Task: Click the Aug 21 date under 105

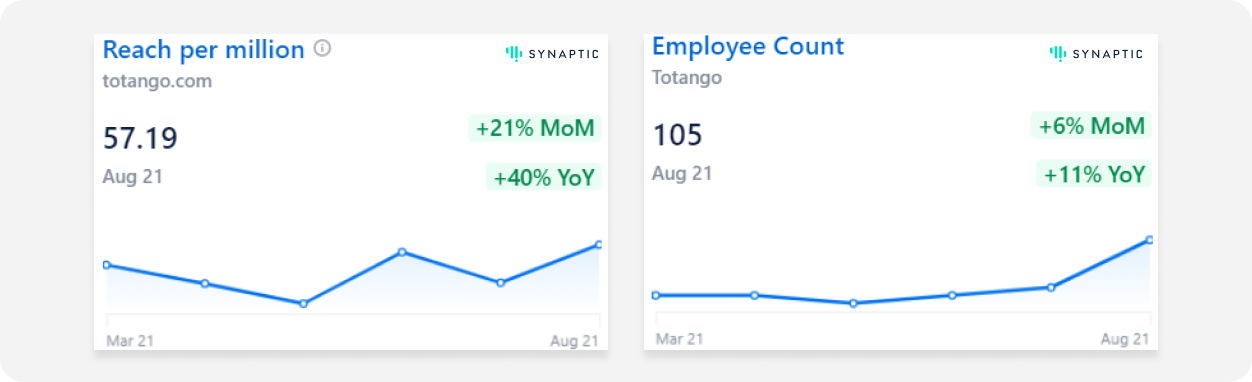Action: pyautogui.click(x=682, y=173)
